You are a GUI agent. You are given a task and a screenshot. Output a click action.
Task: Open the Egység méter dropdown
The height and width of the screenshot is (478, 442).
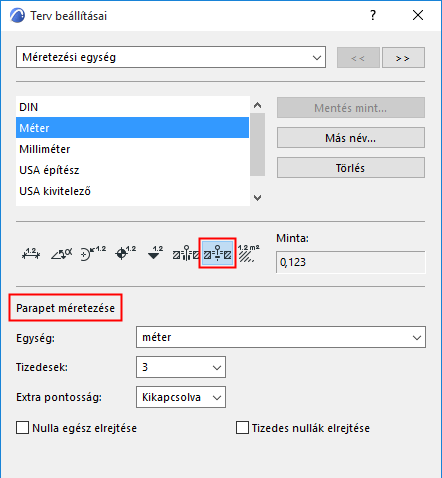(281, 337)
